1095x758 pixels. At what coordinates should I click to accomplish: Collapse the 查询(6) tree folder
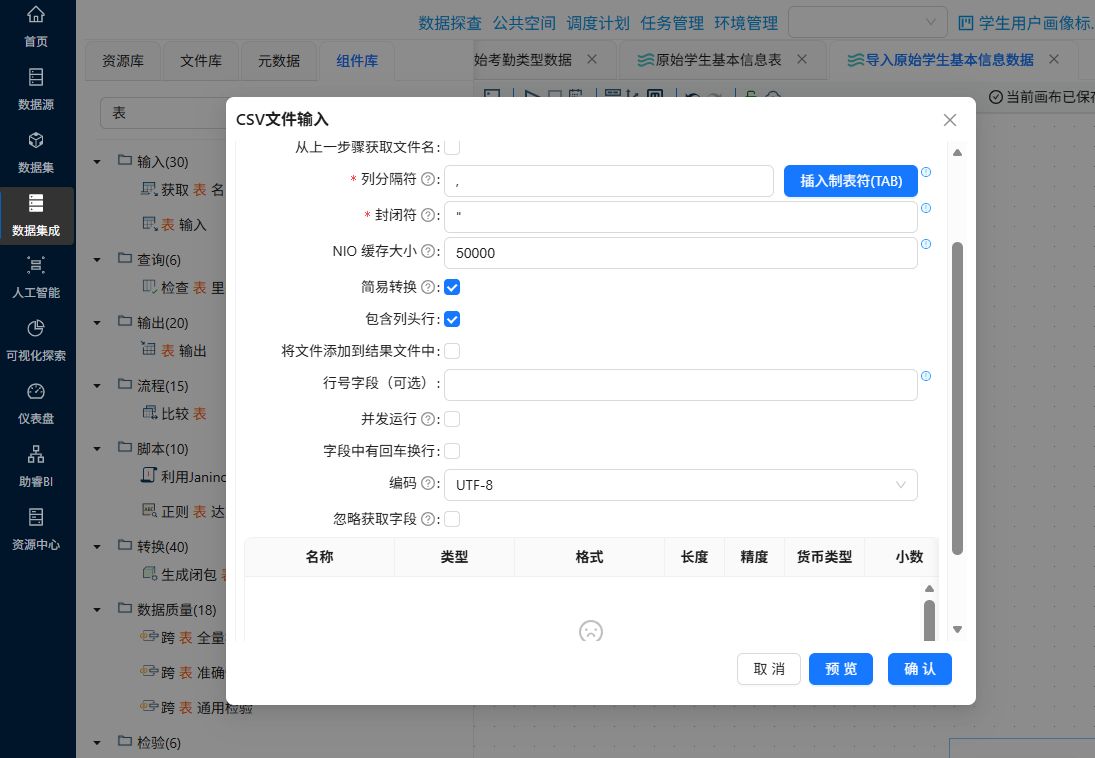[x=97, y=260]
